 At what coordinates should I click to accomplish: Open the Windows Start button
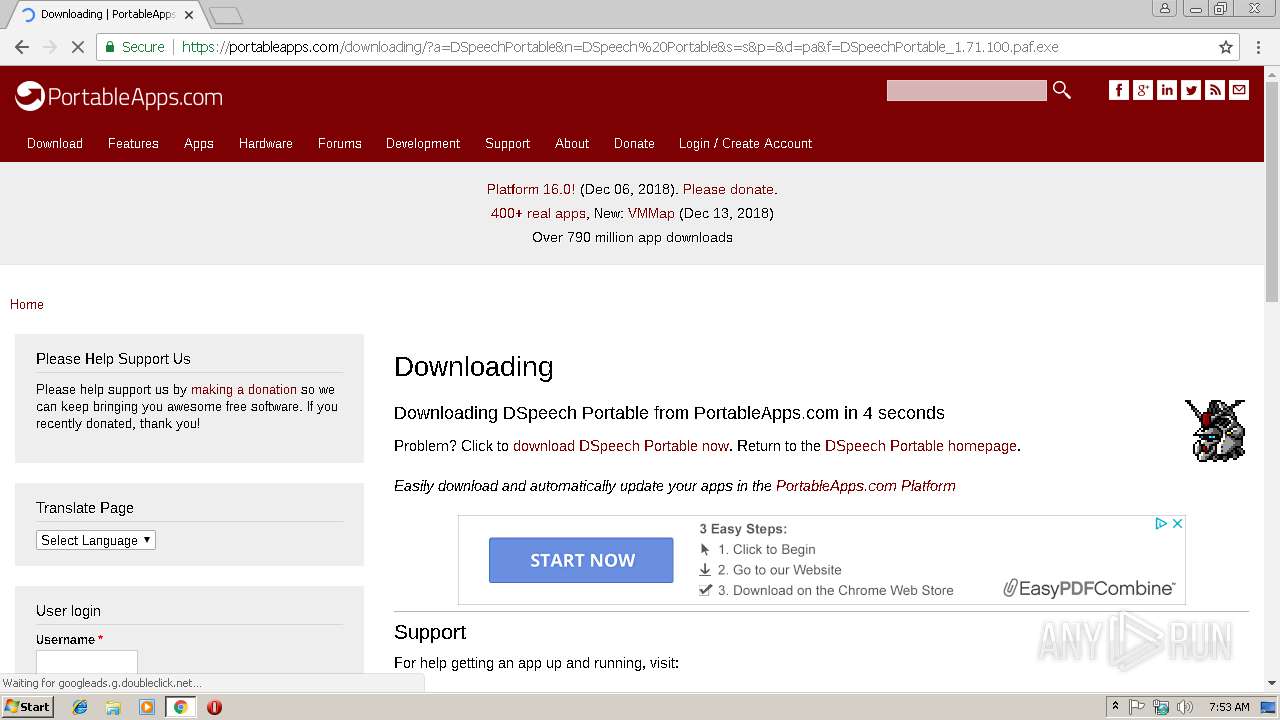27,707
